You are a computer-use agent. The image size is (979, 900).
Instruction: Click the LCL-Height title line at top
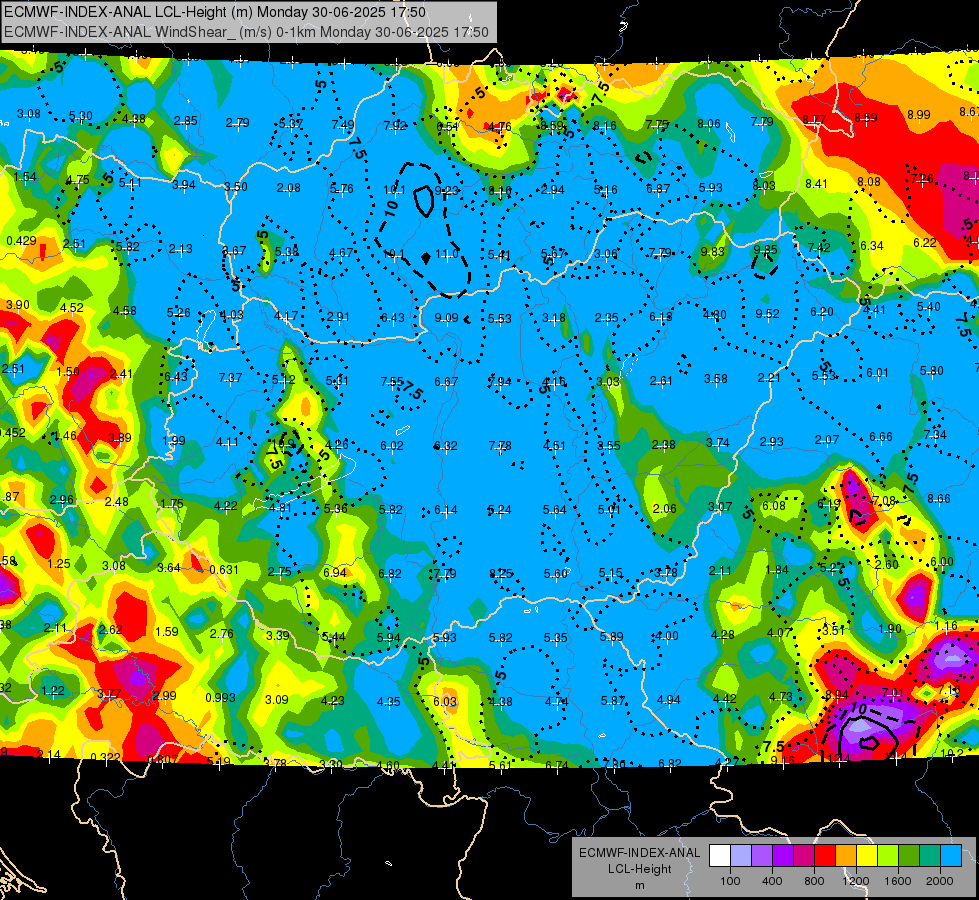(215, 12)
